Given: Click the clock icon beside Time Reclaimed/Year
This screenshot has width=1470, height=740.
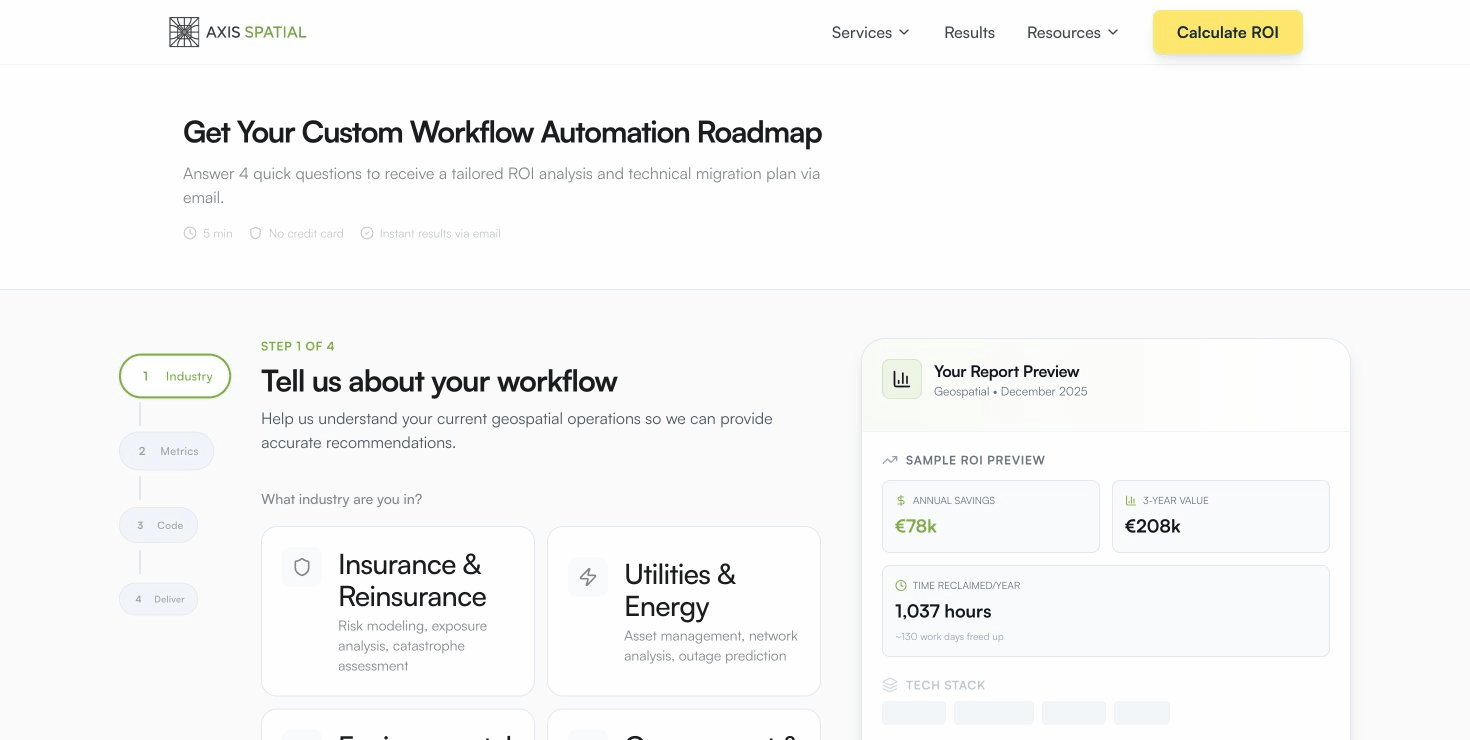Looking at the screenshot, I should tap(901, 585).
